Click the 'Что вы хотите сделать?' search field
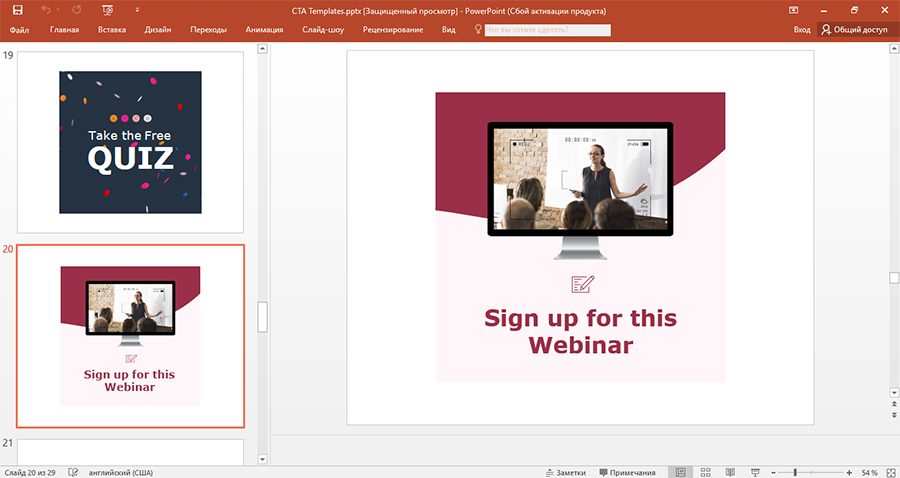The width and height of the screenshot is (900, 478). coord(548,30)
